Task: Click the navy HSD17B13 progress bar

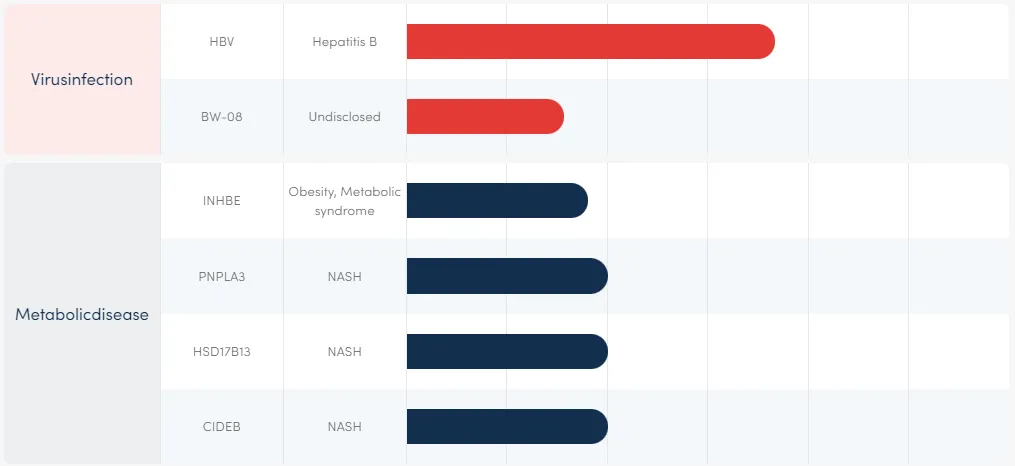Action: coord(507,352)
